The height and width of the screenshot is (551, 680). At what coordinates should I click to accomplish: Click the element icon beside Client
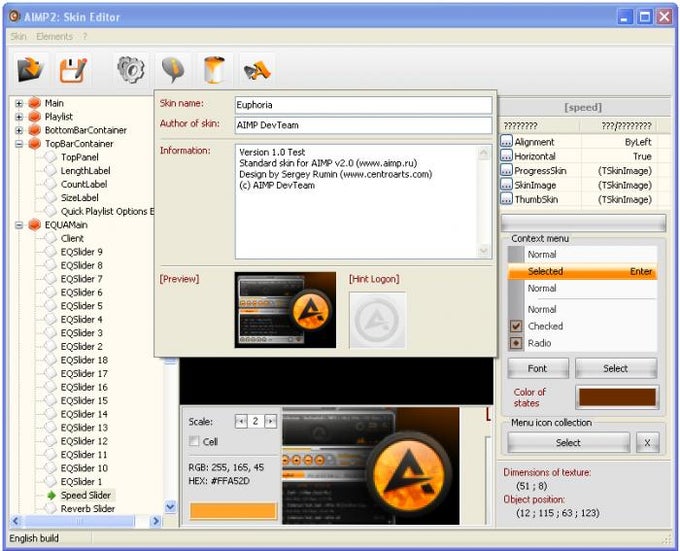tap(51, 238)
